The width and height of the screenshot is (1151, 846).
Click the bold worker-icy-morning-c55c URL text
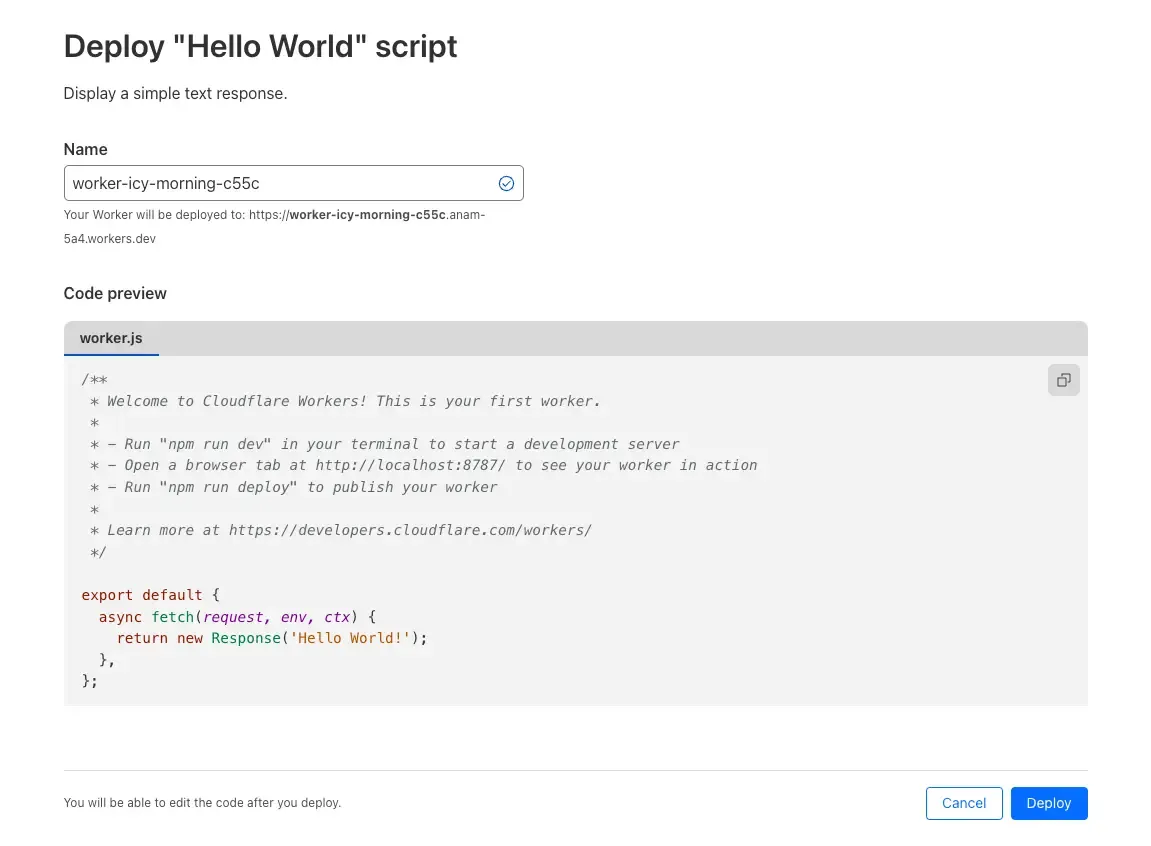[367, 215]
